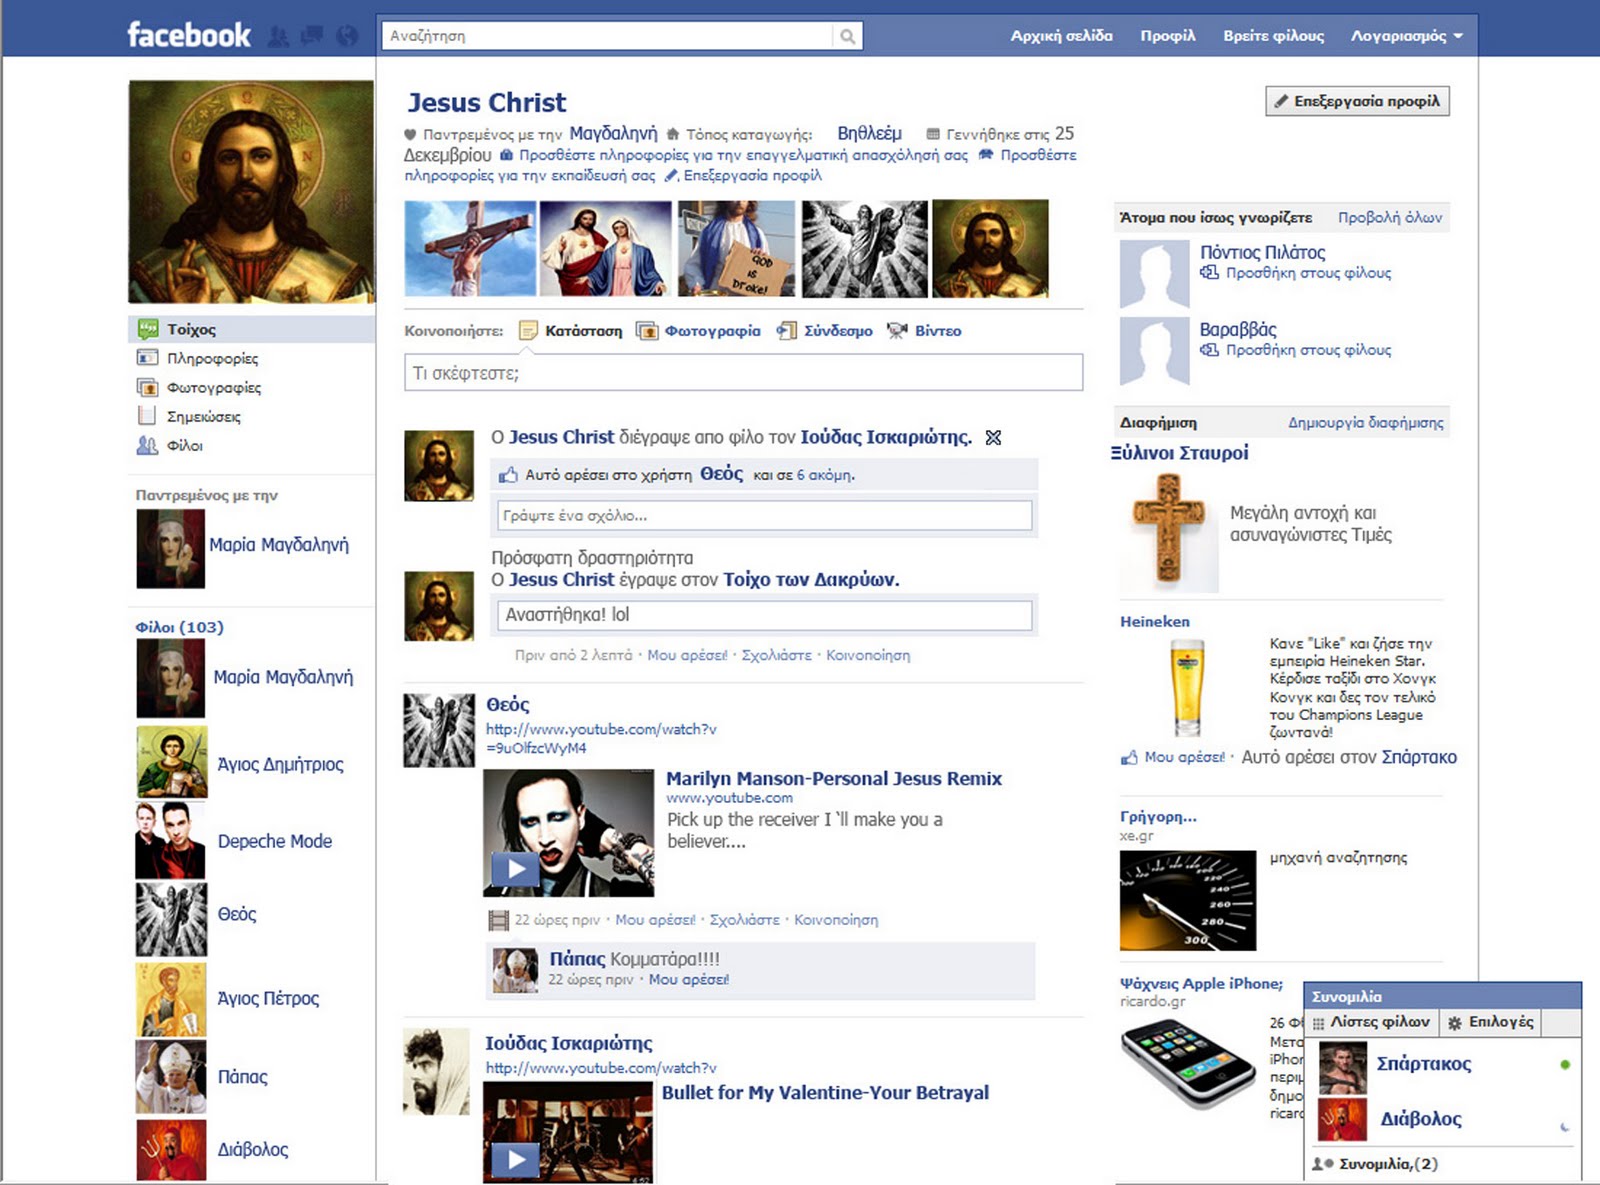Expand the Λογαριασμός dropdown menu
1600x1185 pixels.
(1406, 36)
